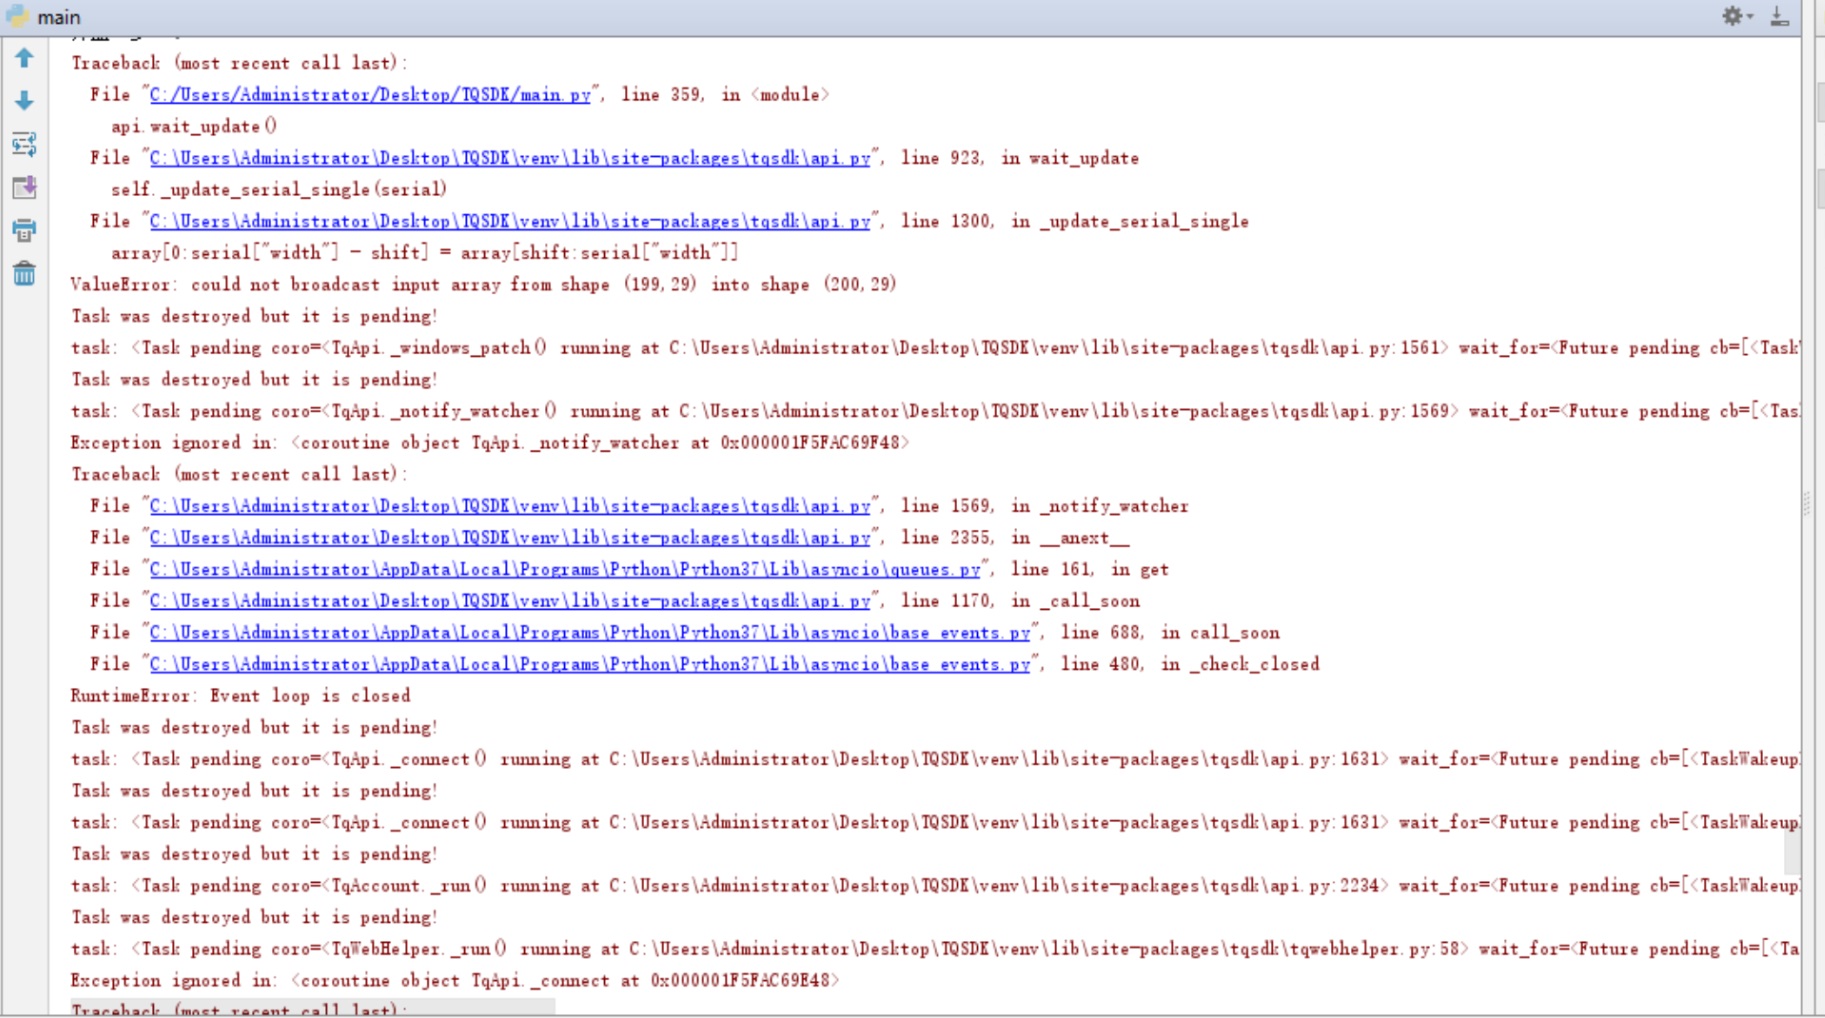Open base_events.py link for line 688
Image resolution: width=1825 pixels, height=1018 pixels.
(590, 633)
